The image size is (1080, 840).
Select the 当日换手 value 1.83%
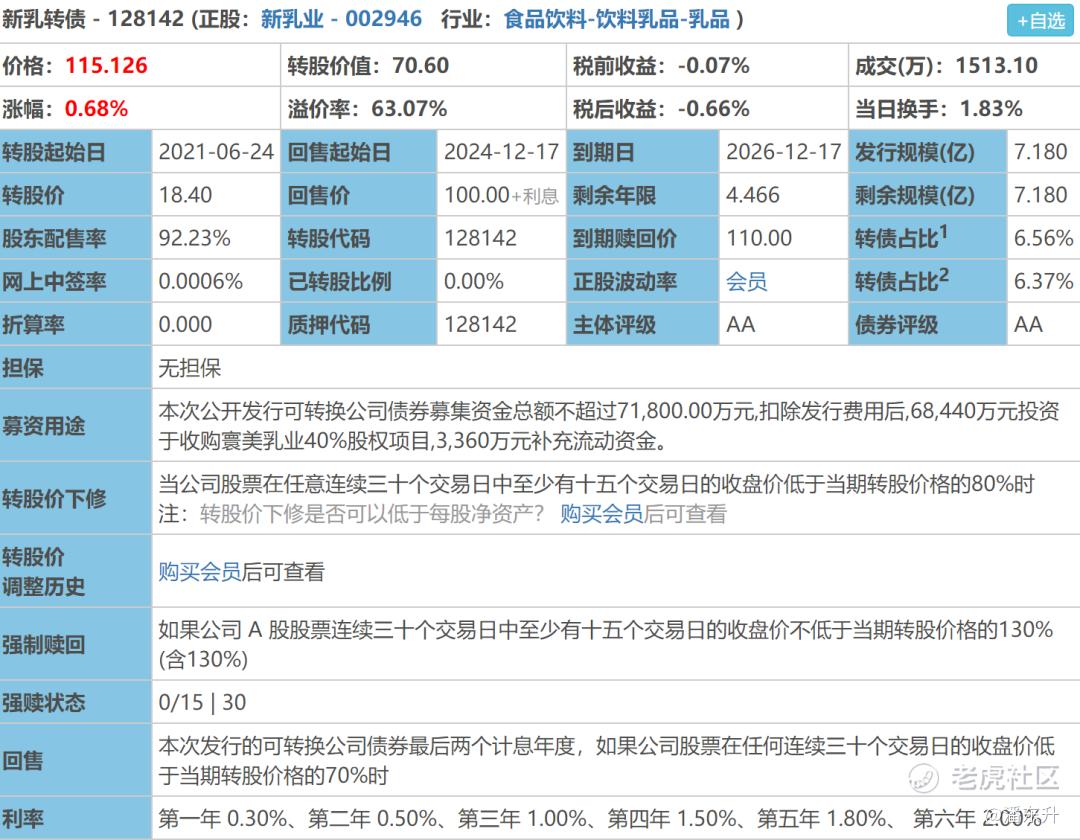click(991, 108)
